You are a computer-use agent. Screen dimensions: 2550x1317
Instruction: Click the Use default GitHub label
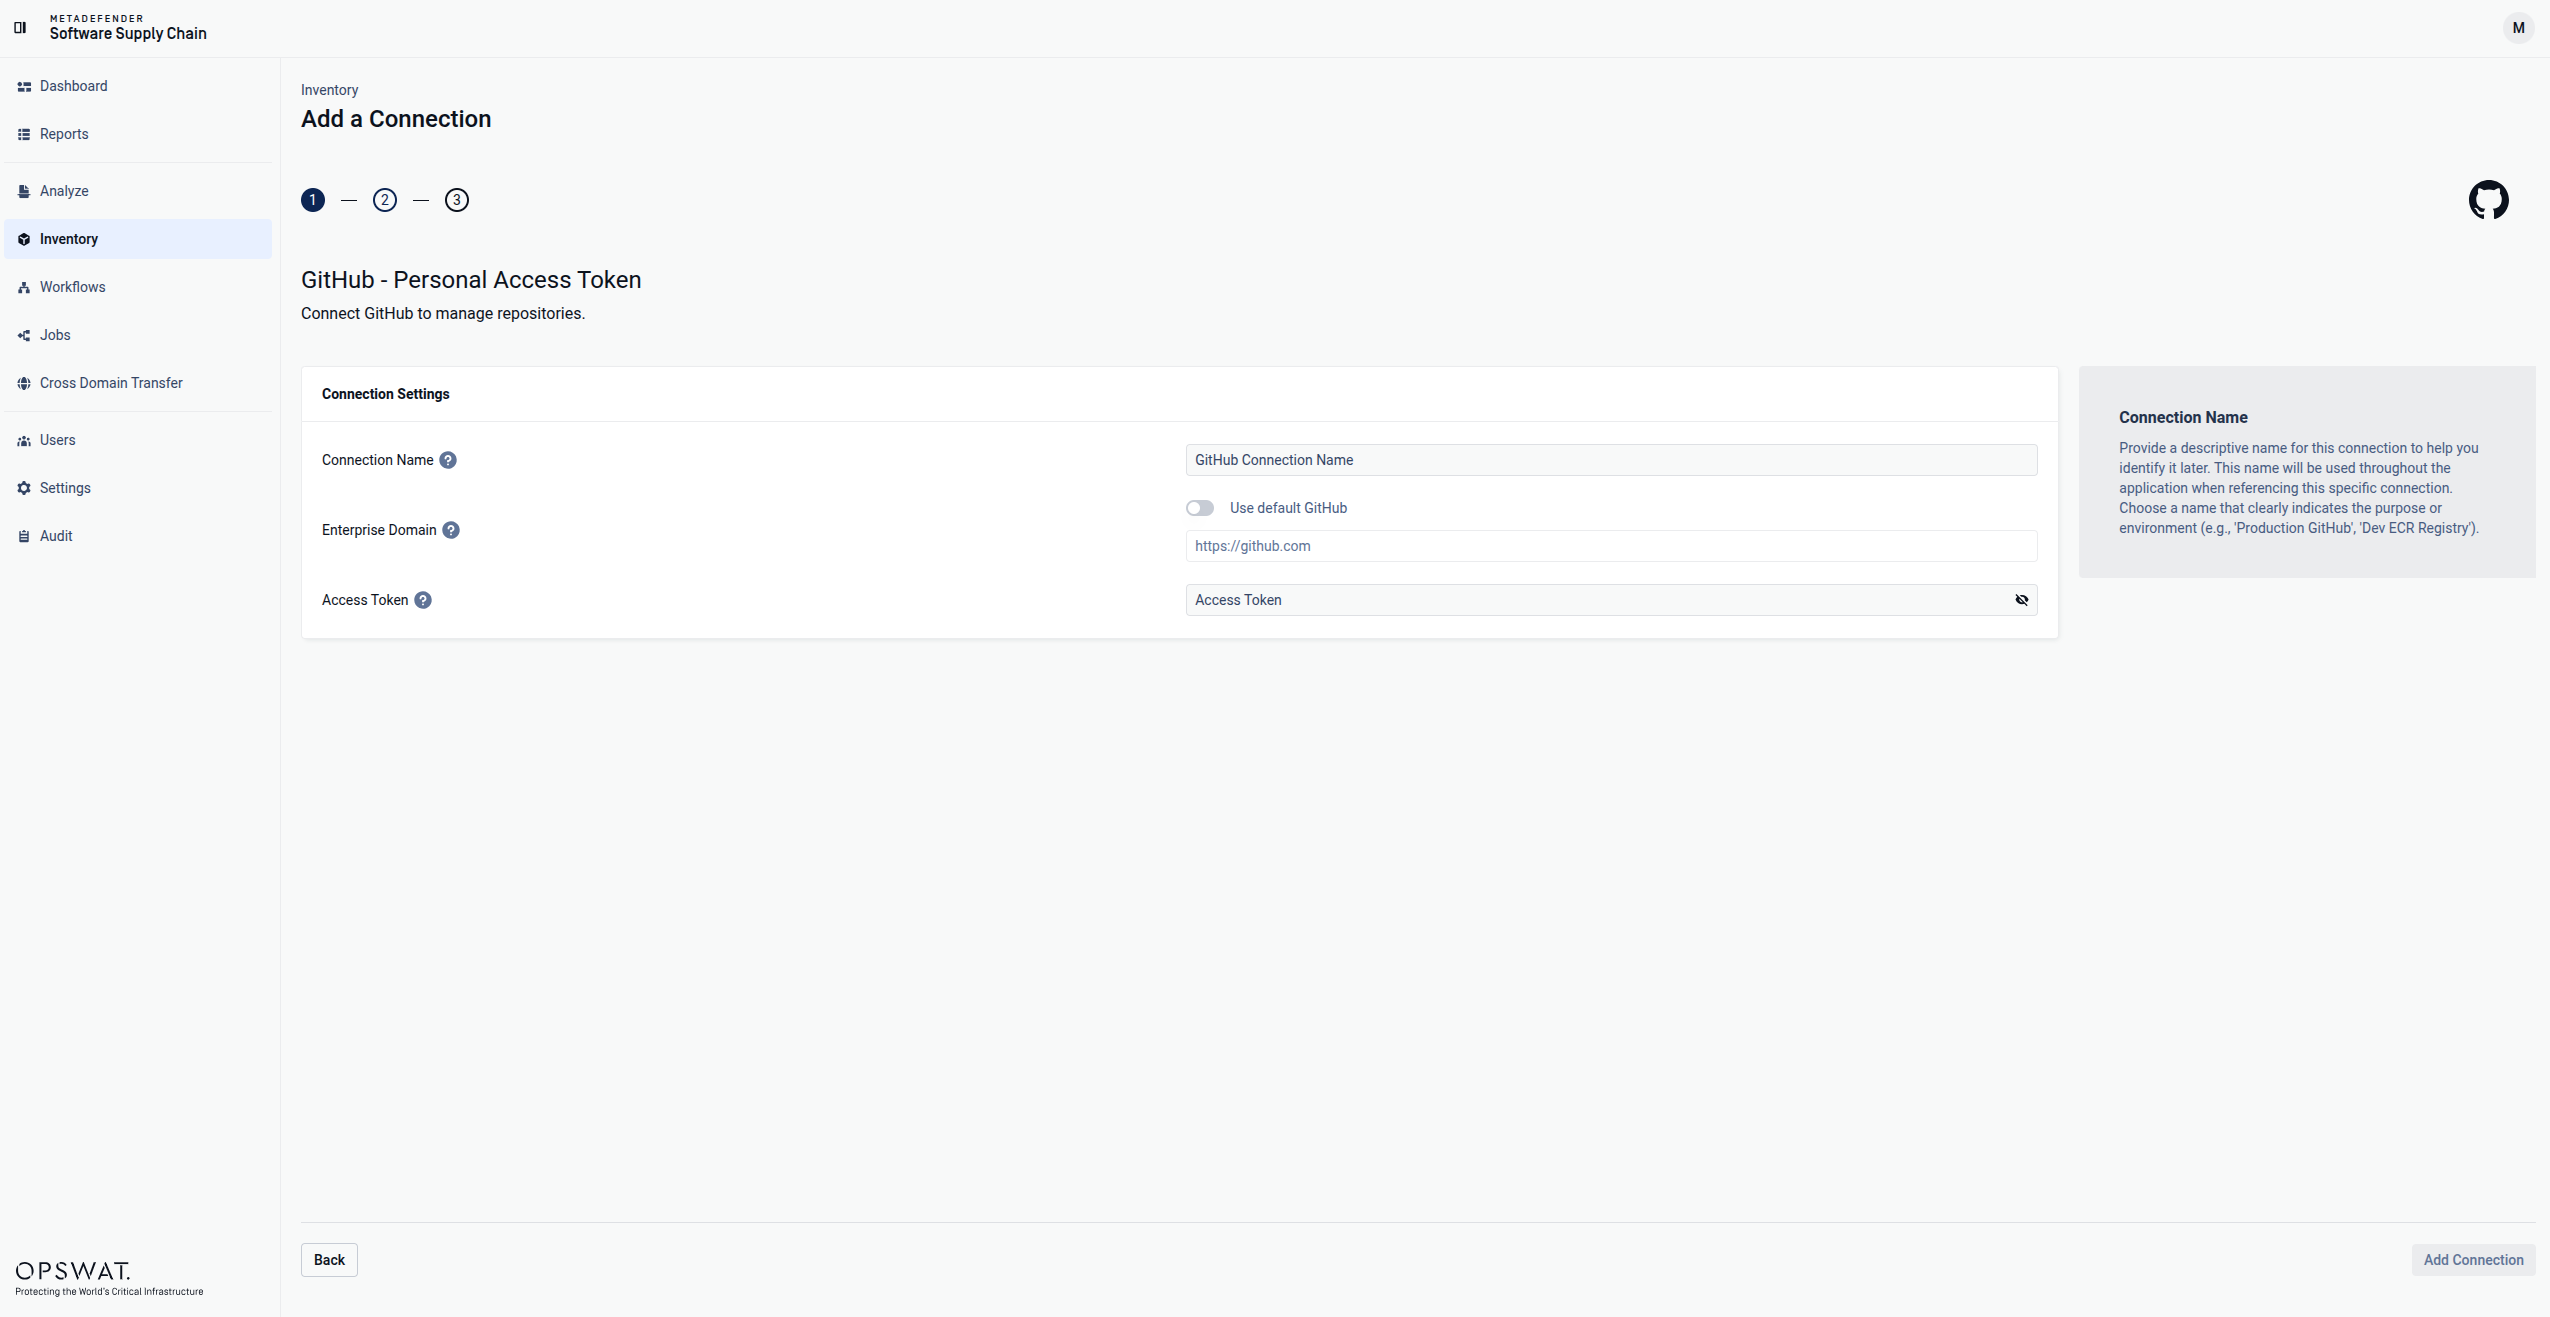(x=1288, y=508)
